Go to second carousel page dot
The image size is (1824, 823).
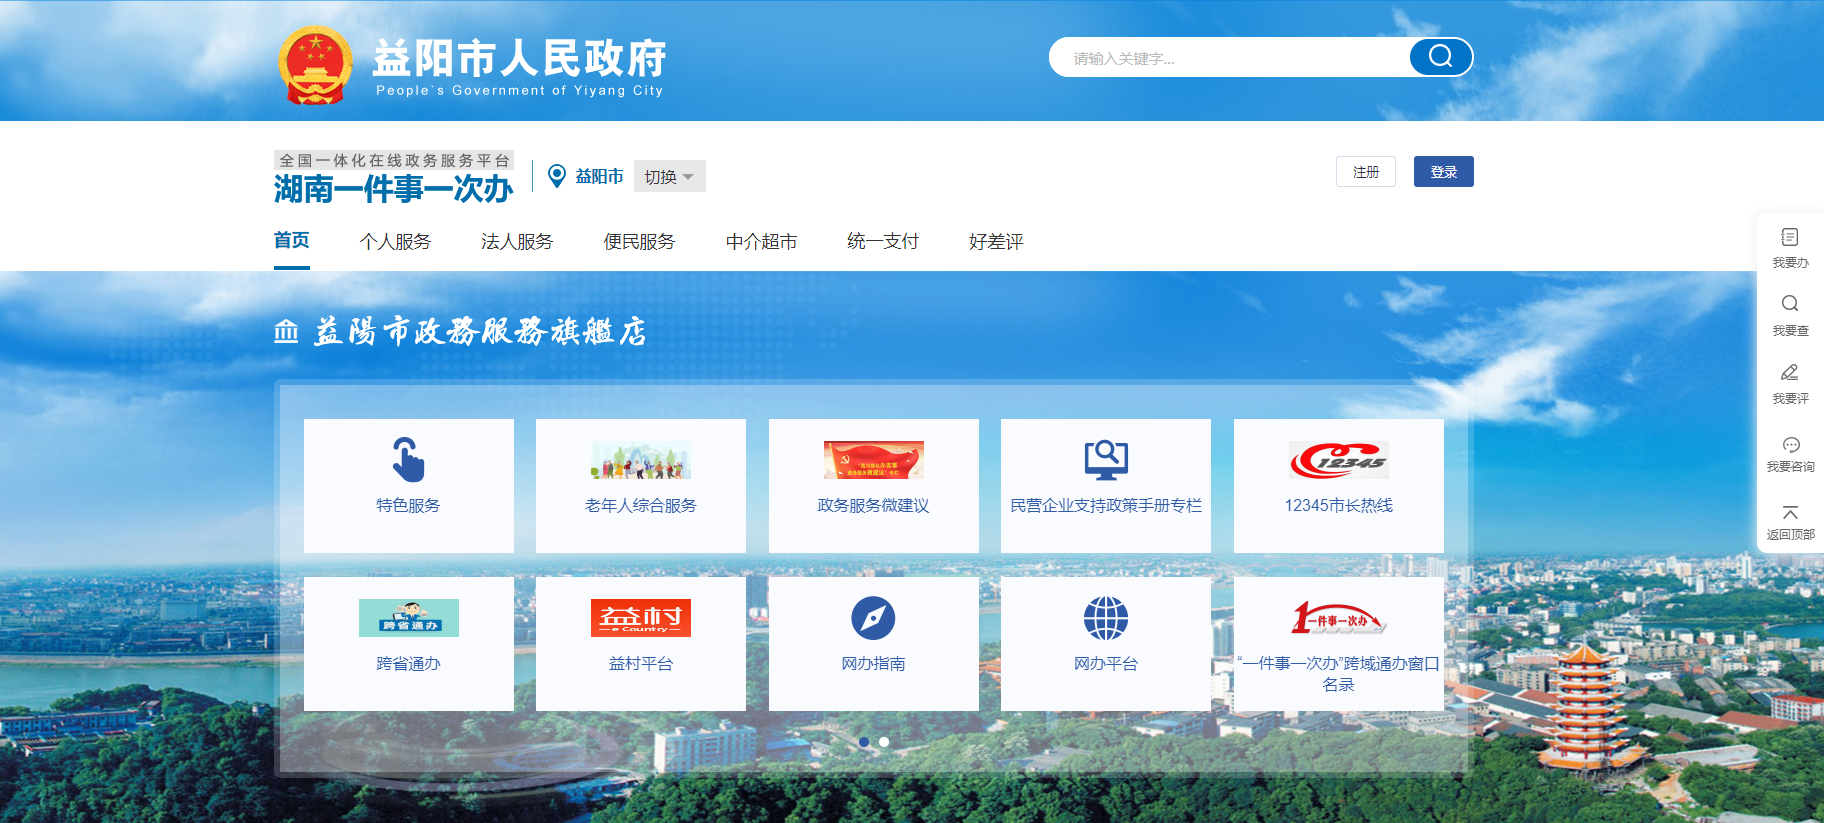[x=884, y=742]
